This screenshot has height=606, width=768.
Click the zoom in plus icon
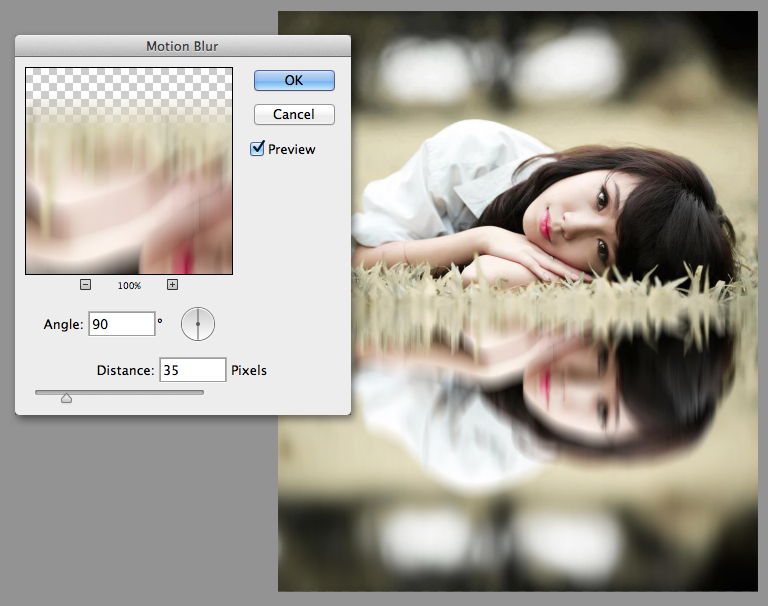172,285
